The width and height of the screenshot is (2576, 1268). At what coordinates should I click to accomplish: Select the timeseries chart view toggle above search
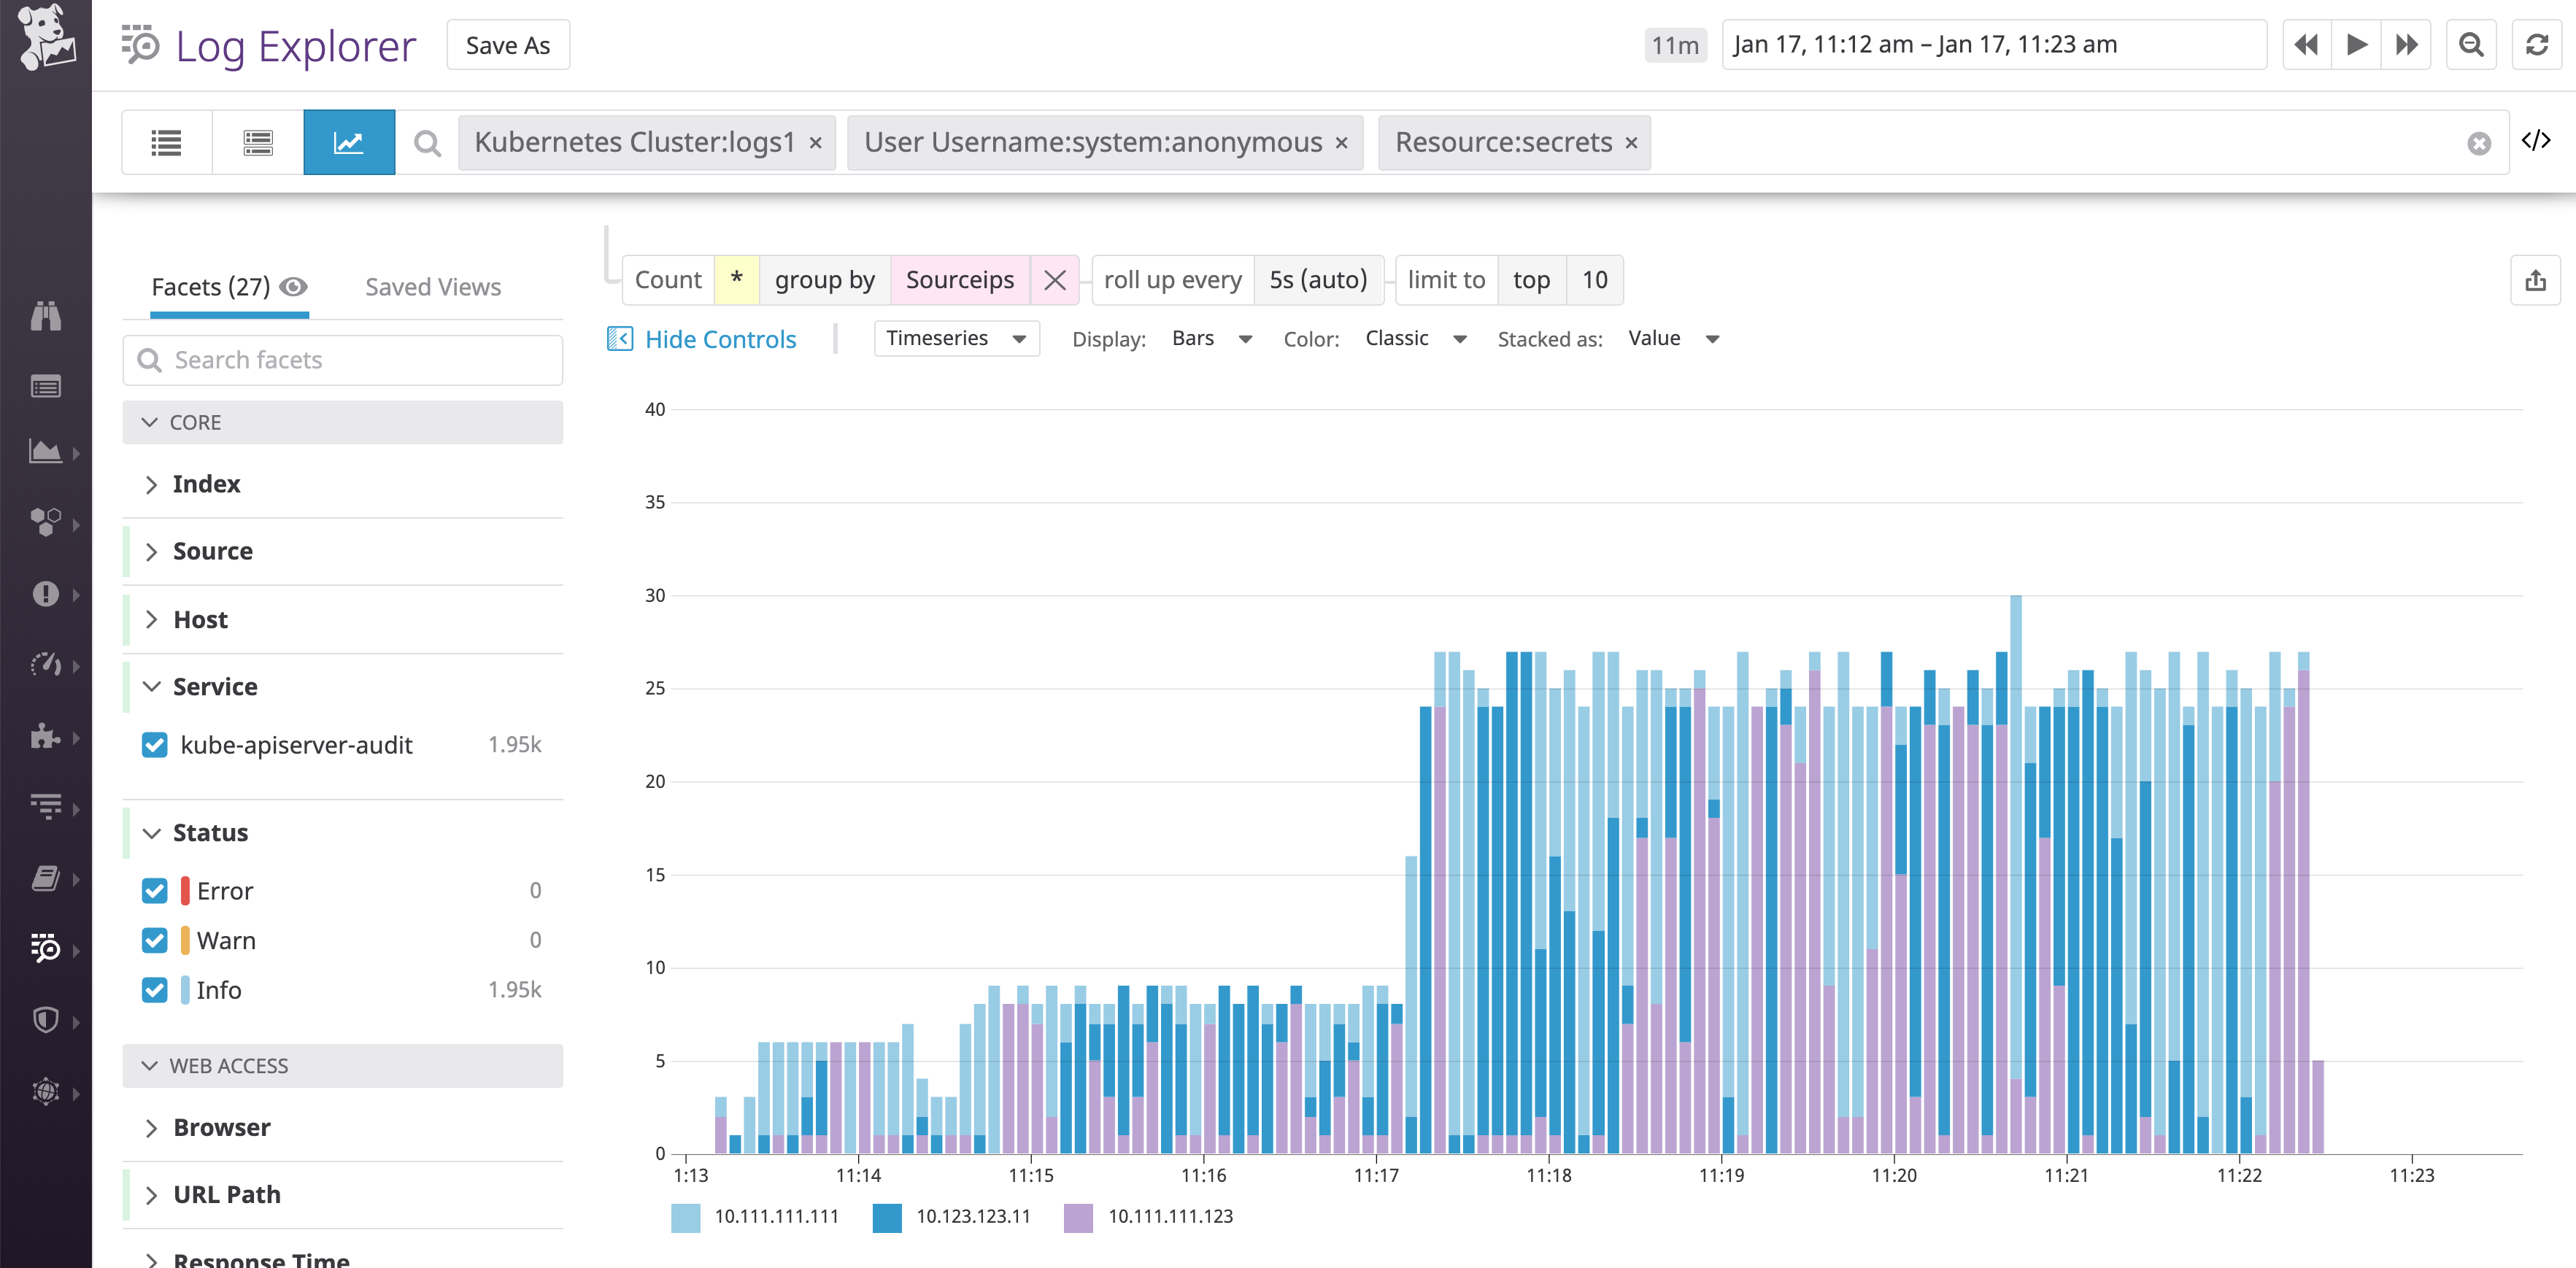(349, 141)
